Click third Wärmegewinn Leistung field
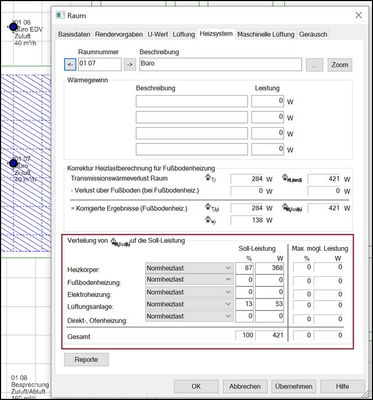373x400 pixels. coord(268,133)
